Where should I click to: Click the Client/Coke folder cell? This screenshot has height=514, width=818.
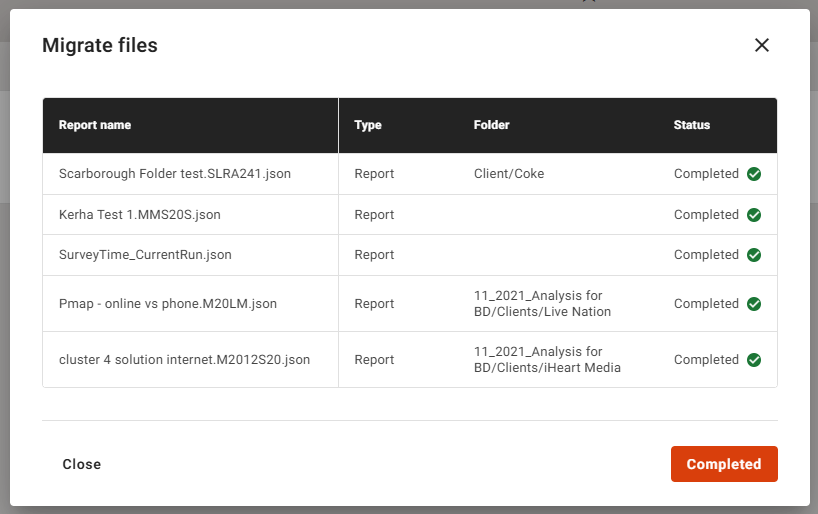[509, 174]
